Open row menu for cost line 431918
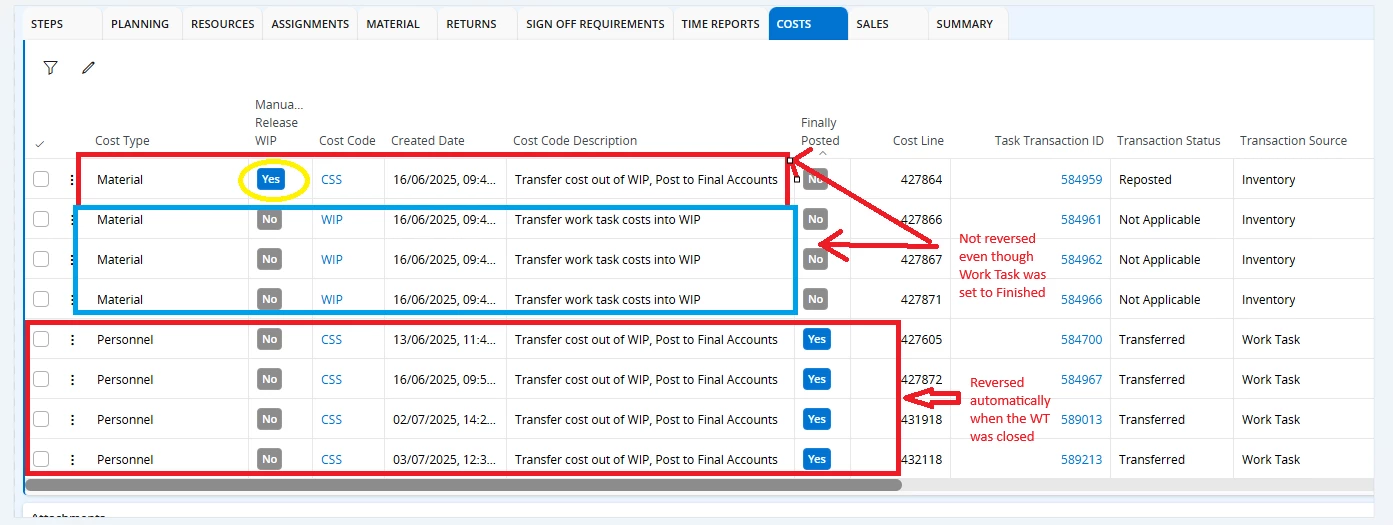This screenshot has height=525, width=1393. tap(72, 420)
